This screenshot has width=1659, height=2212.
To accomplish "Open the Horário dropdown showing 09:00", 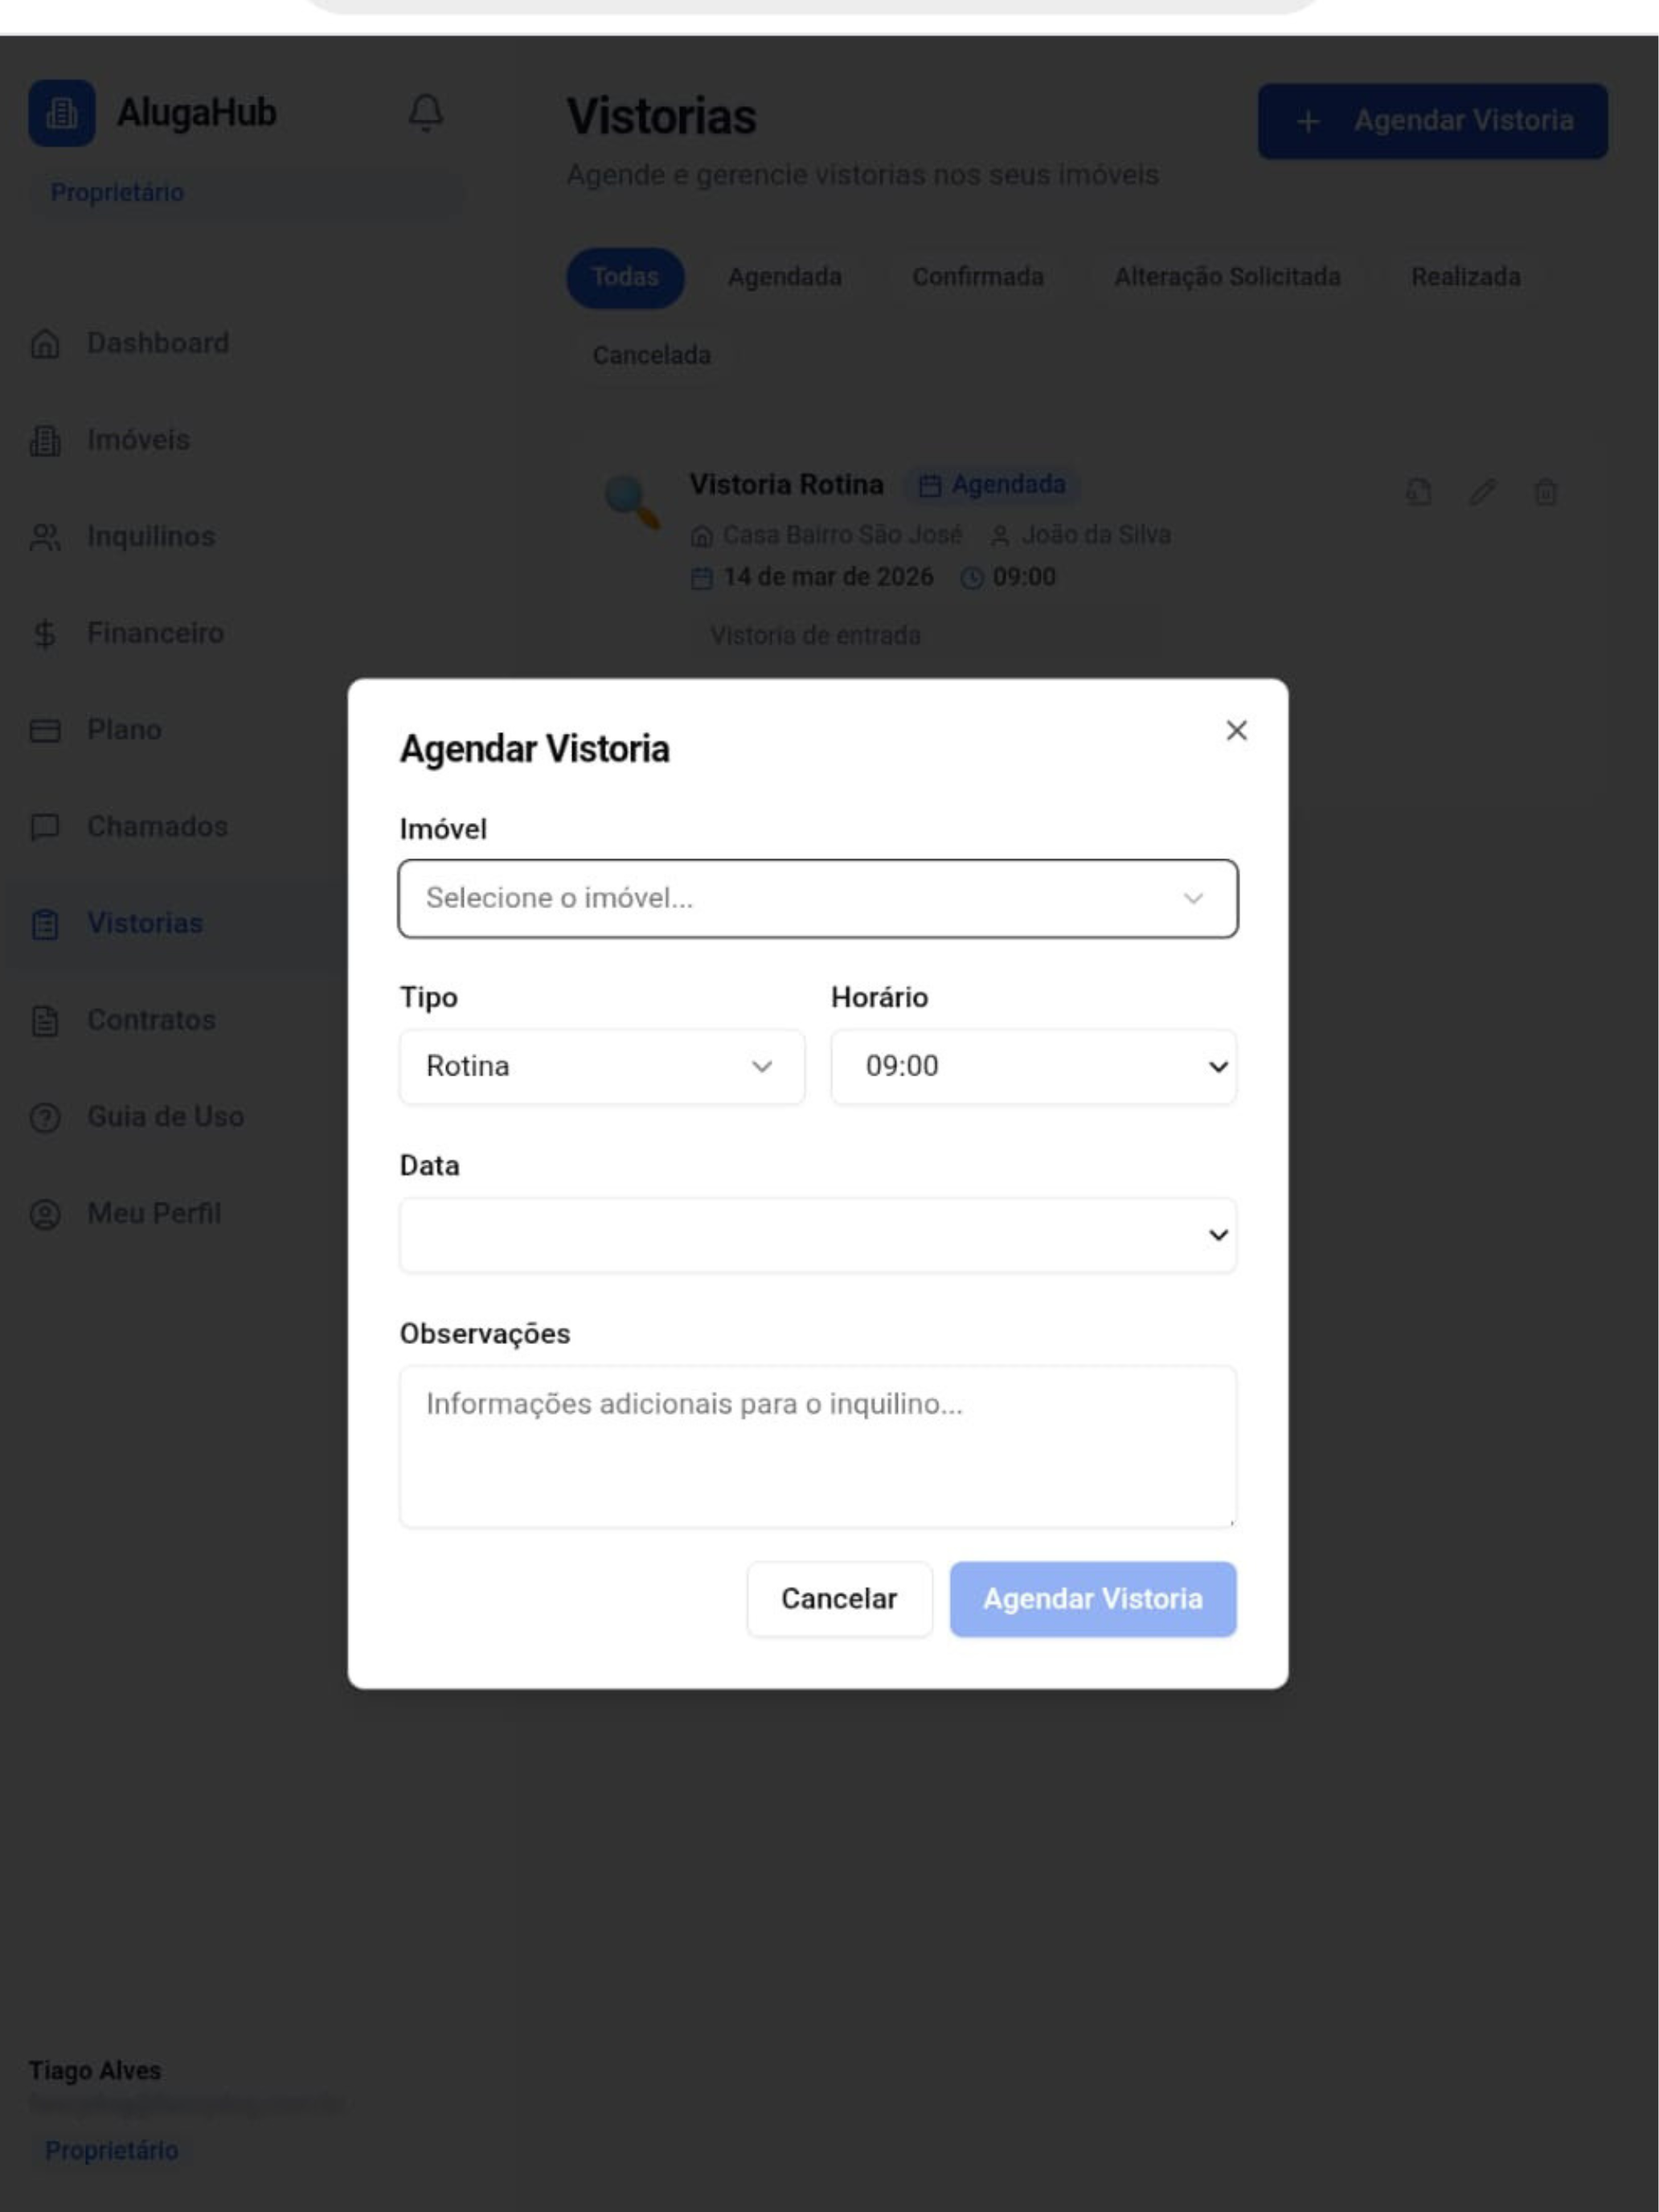I will (x=1034, y=1067).
